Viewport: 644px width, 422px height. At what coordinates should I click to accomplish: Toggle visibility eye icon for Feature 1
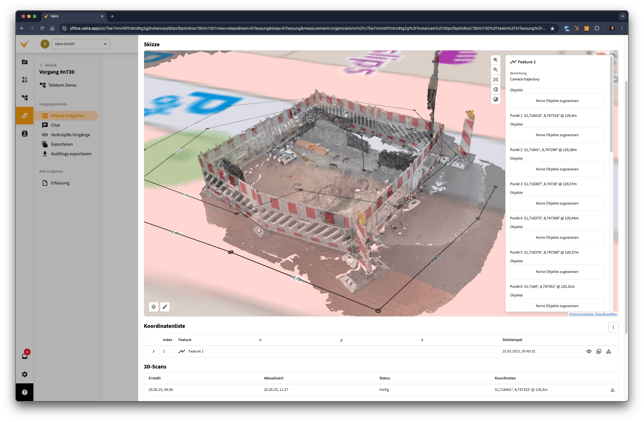[x=588, y=351]
